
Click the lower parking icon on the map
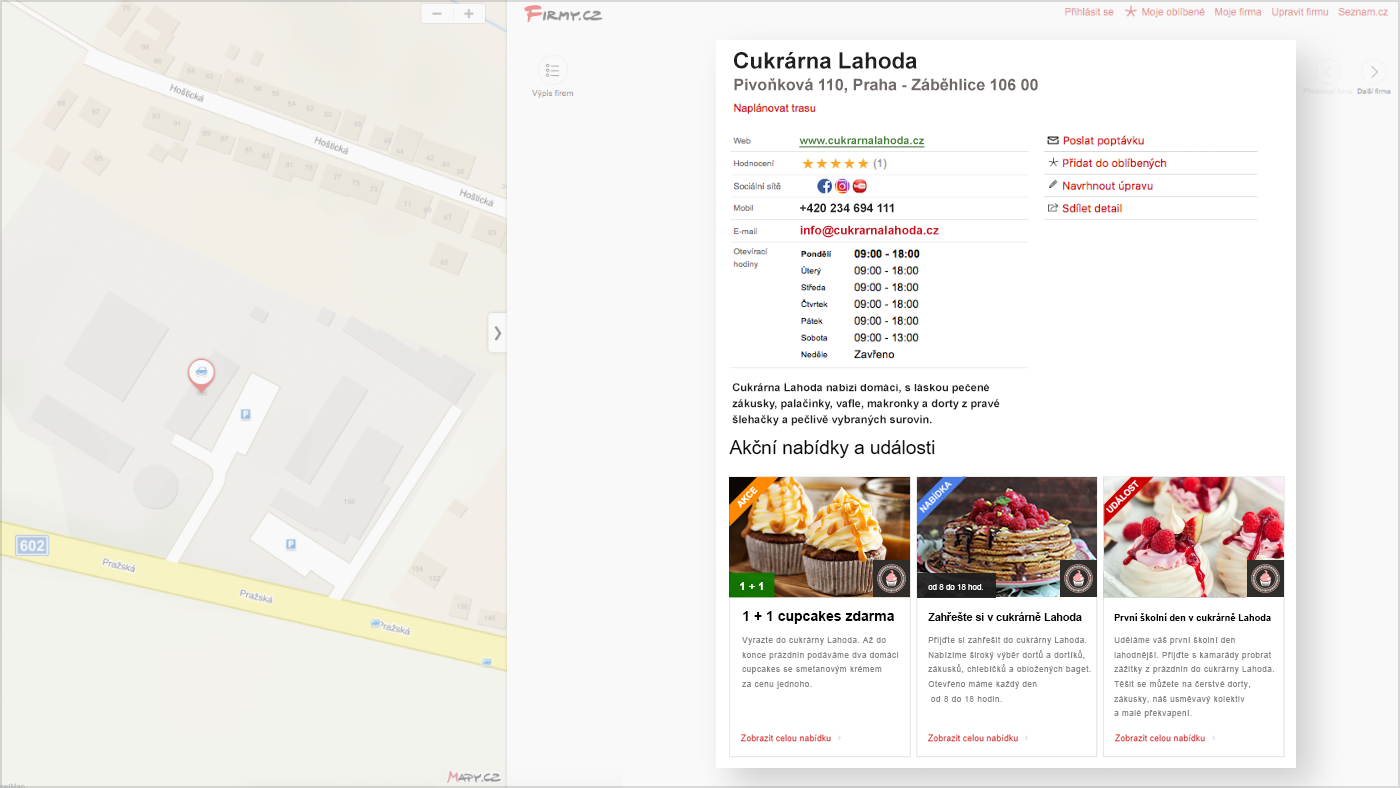point(291,544)
